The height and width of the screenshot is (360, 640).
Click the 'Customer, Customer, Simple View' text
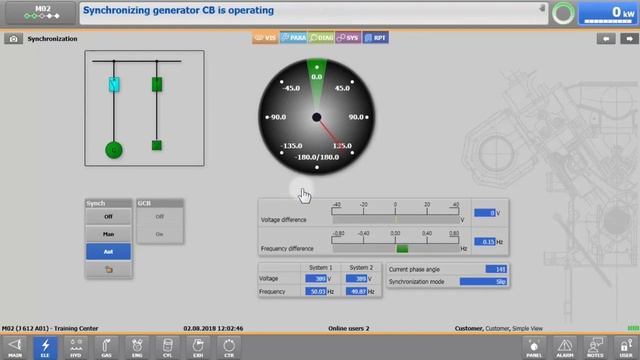[x=498, y=328]
